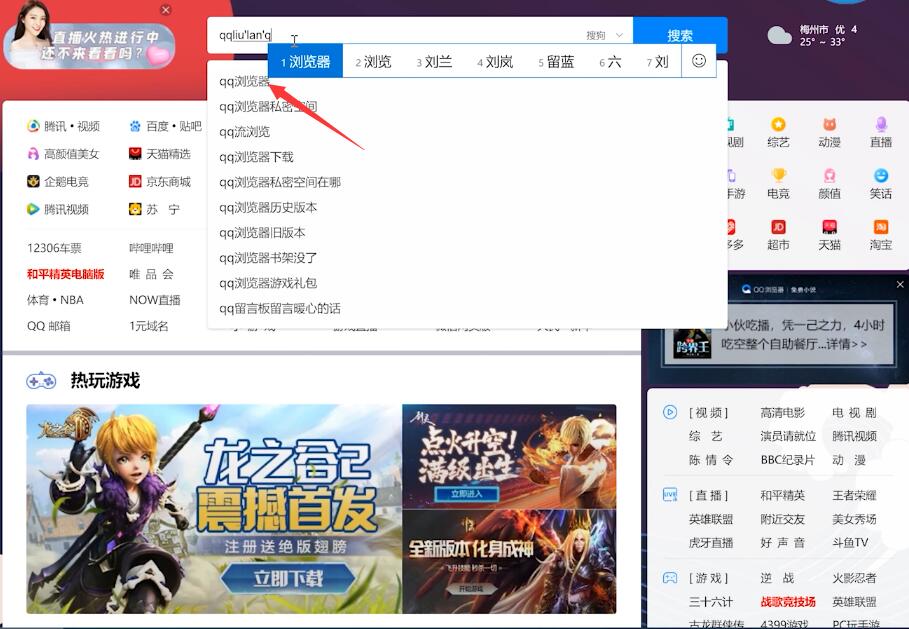Choose suggestion qq留言板留言暖心的话
This screenshot has width=909, height=629.
tap(280, 308)
